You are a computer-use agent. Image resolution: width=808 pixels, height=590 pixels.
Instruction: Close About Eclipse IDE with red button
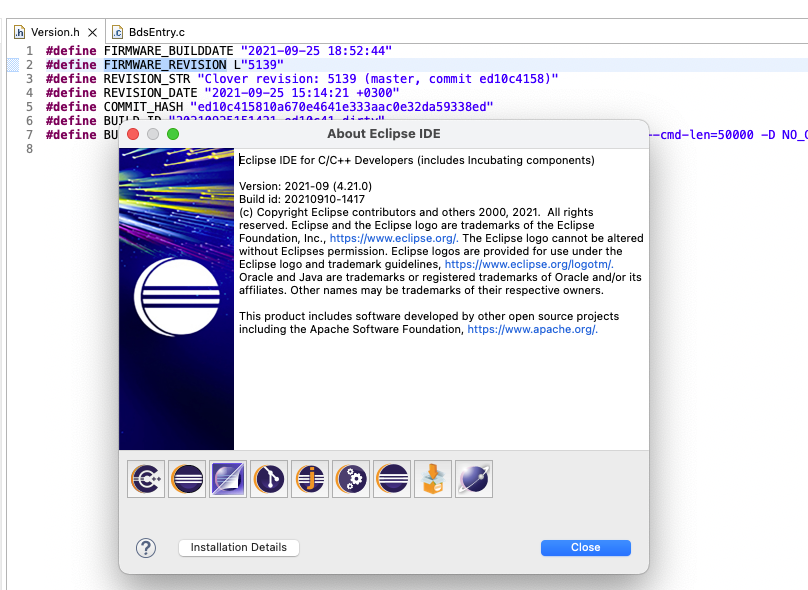(133, 134)
